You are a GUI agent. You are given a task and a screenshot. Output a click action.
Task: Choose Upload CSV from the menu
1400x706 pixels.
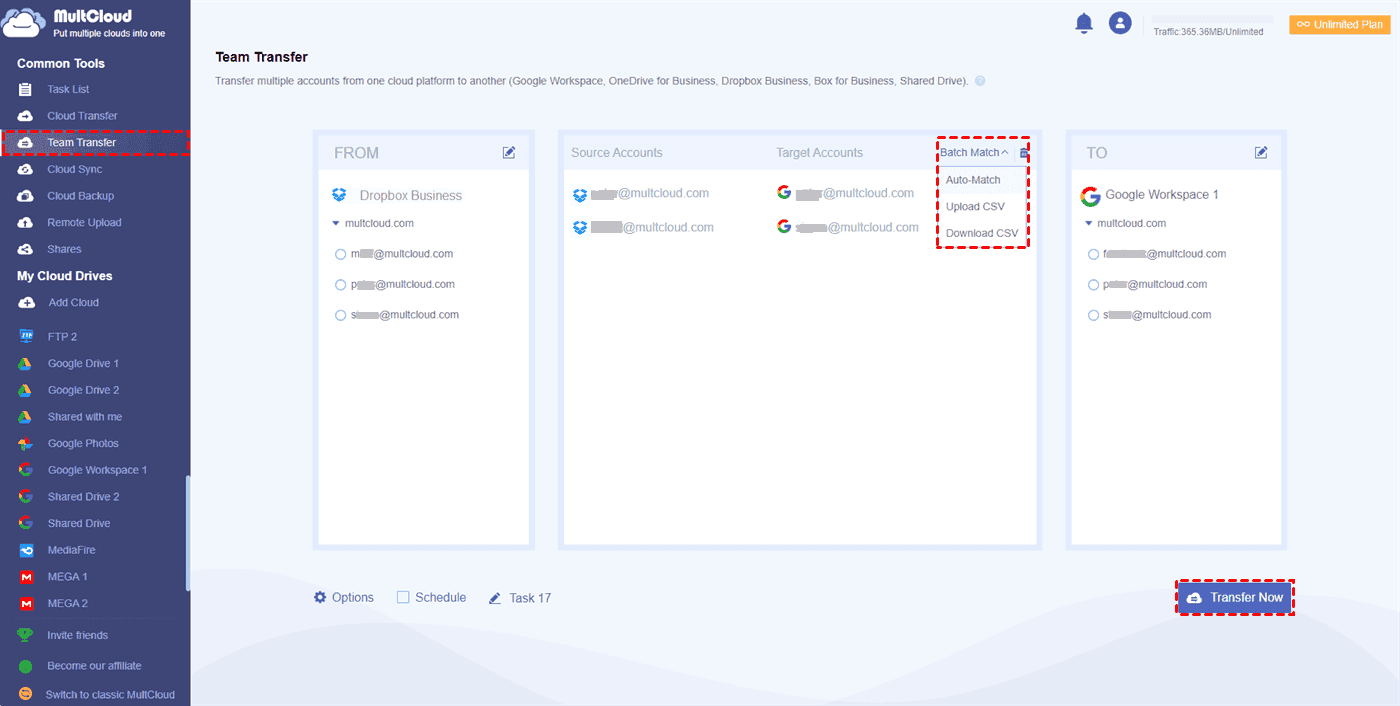tap(975, 207)
